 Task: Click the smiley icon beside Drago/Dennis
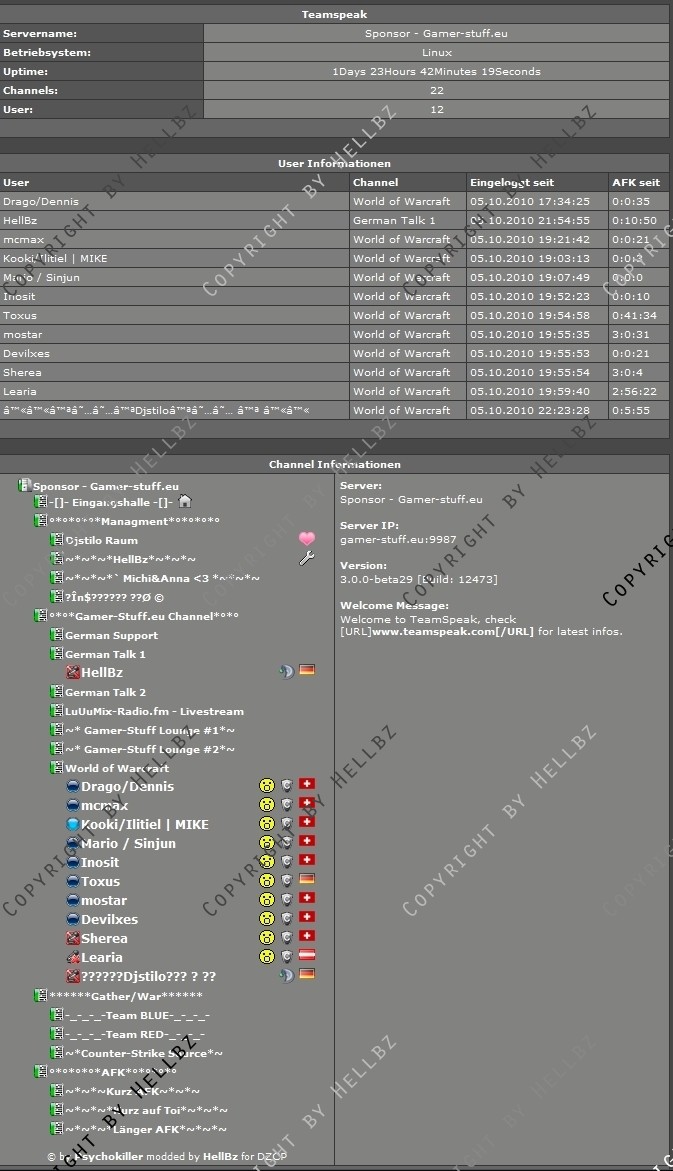[267, 786]
